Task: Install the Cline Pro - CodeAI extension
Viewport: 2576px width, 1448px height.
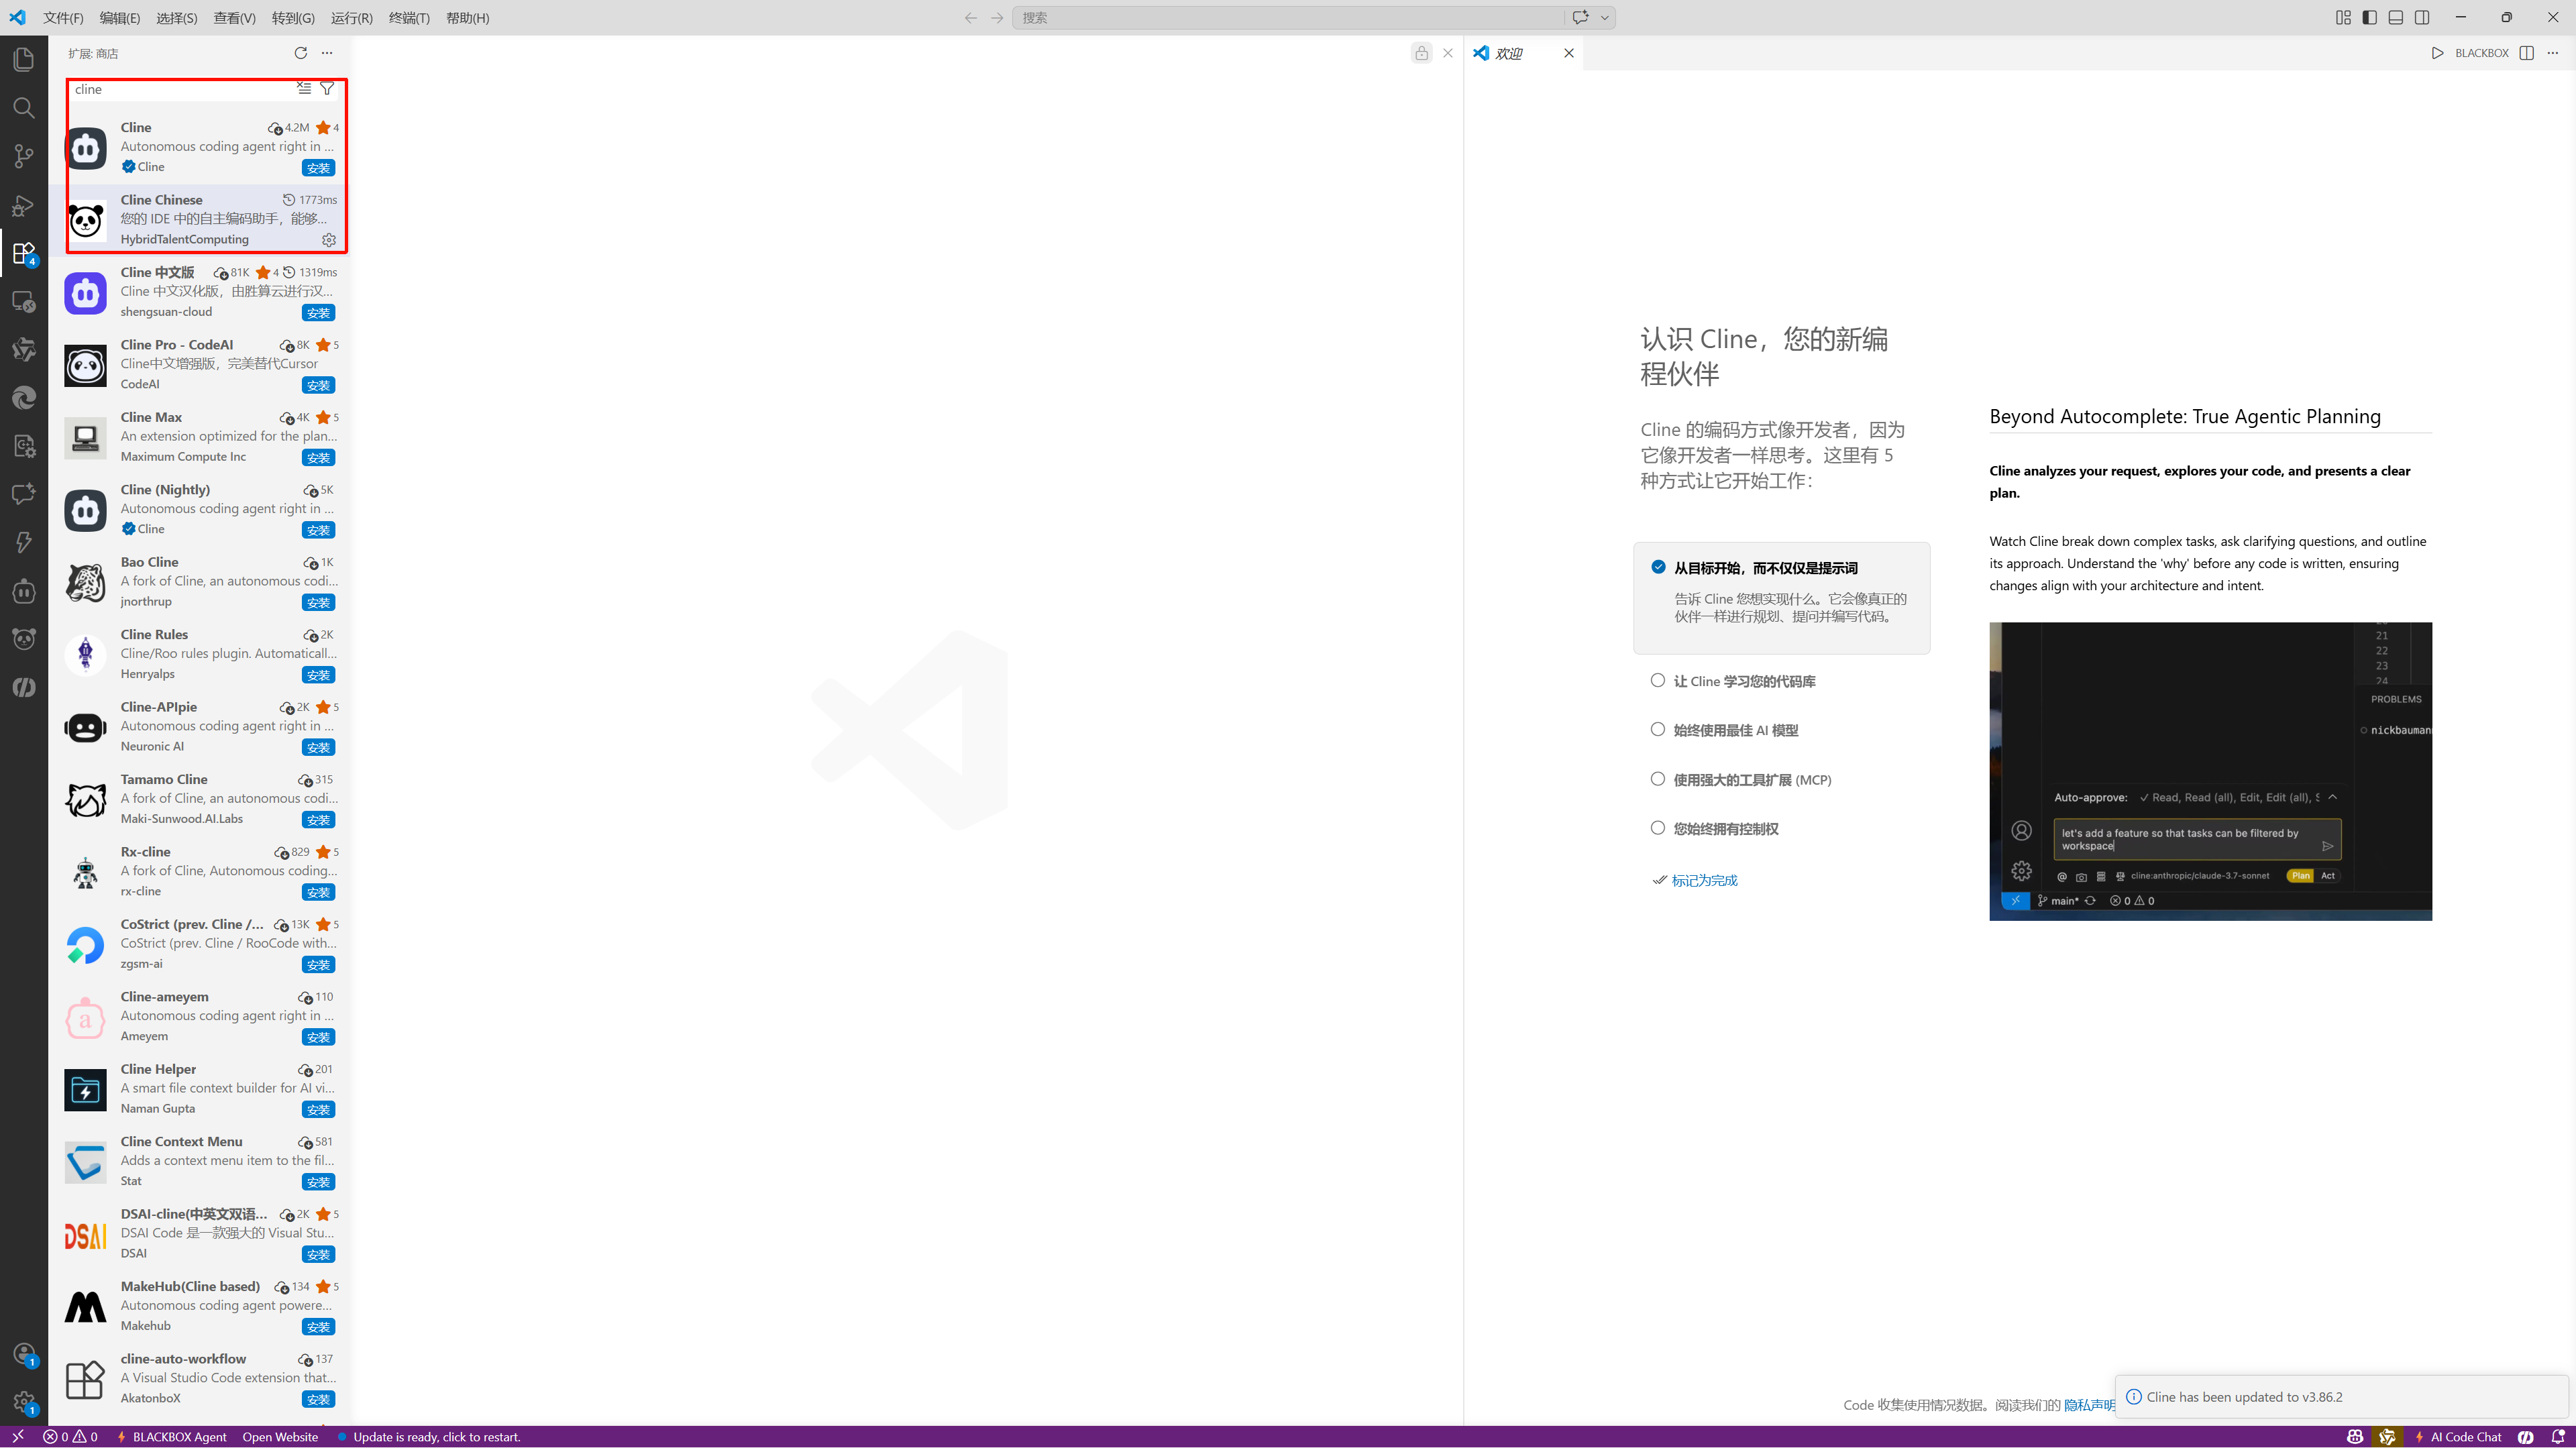Action: (318, 385)
